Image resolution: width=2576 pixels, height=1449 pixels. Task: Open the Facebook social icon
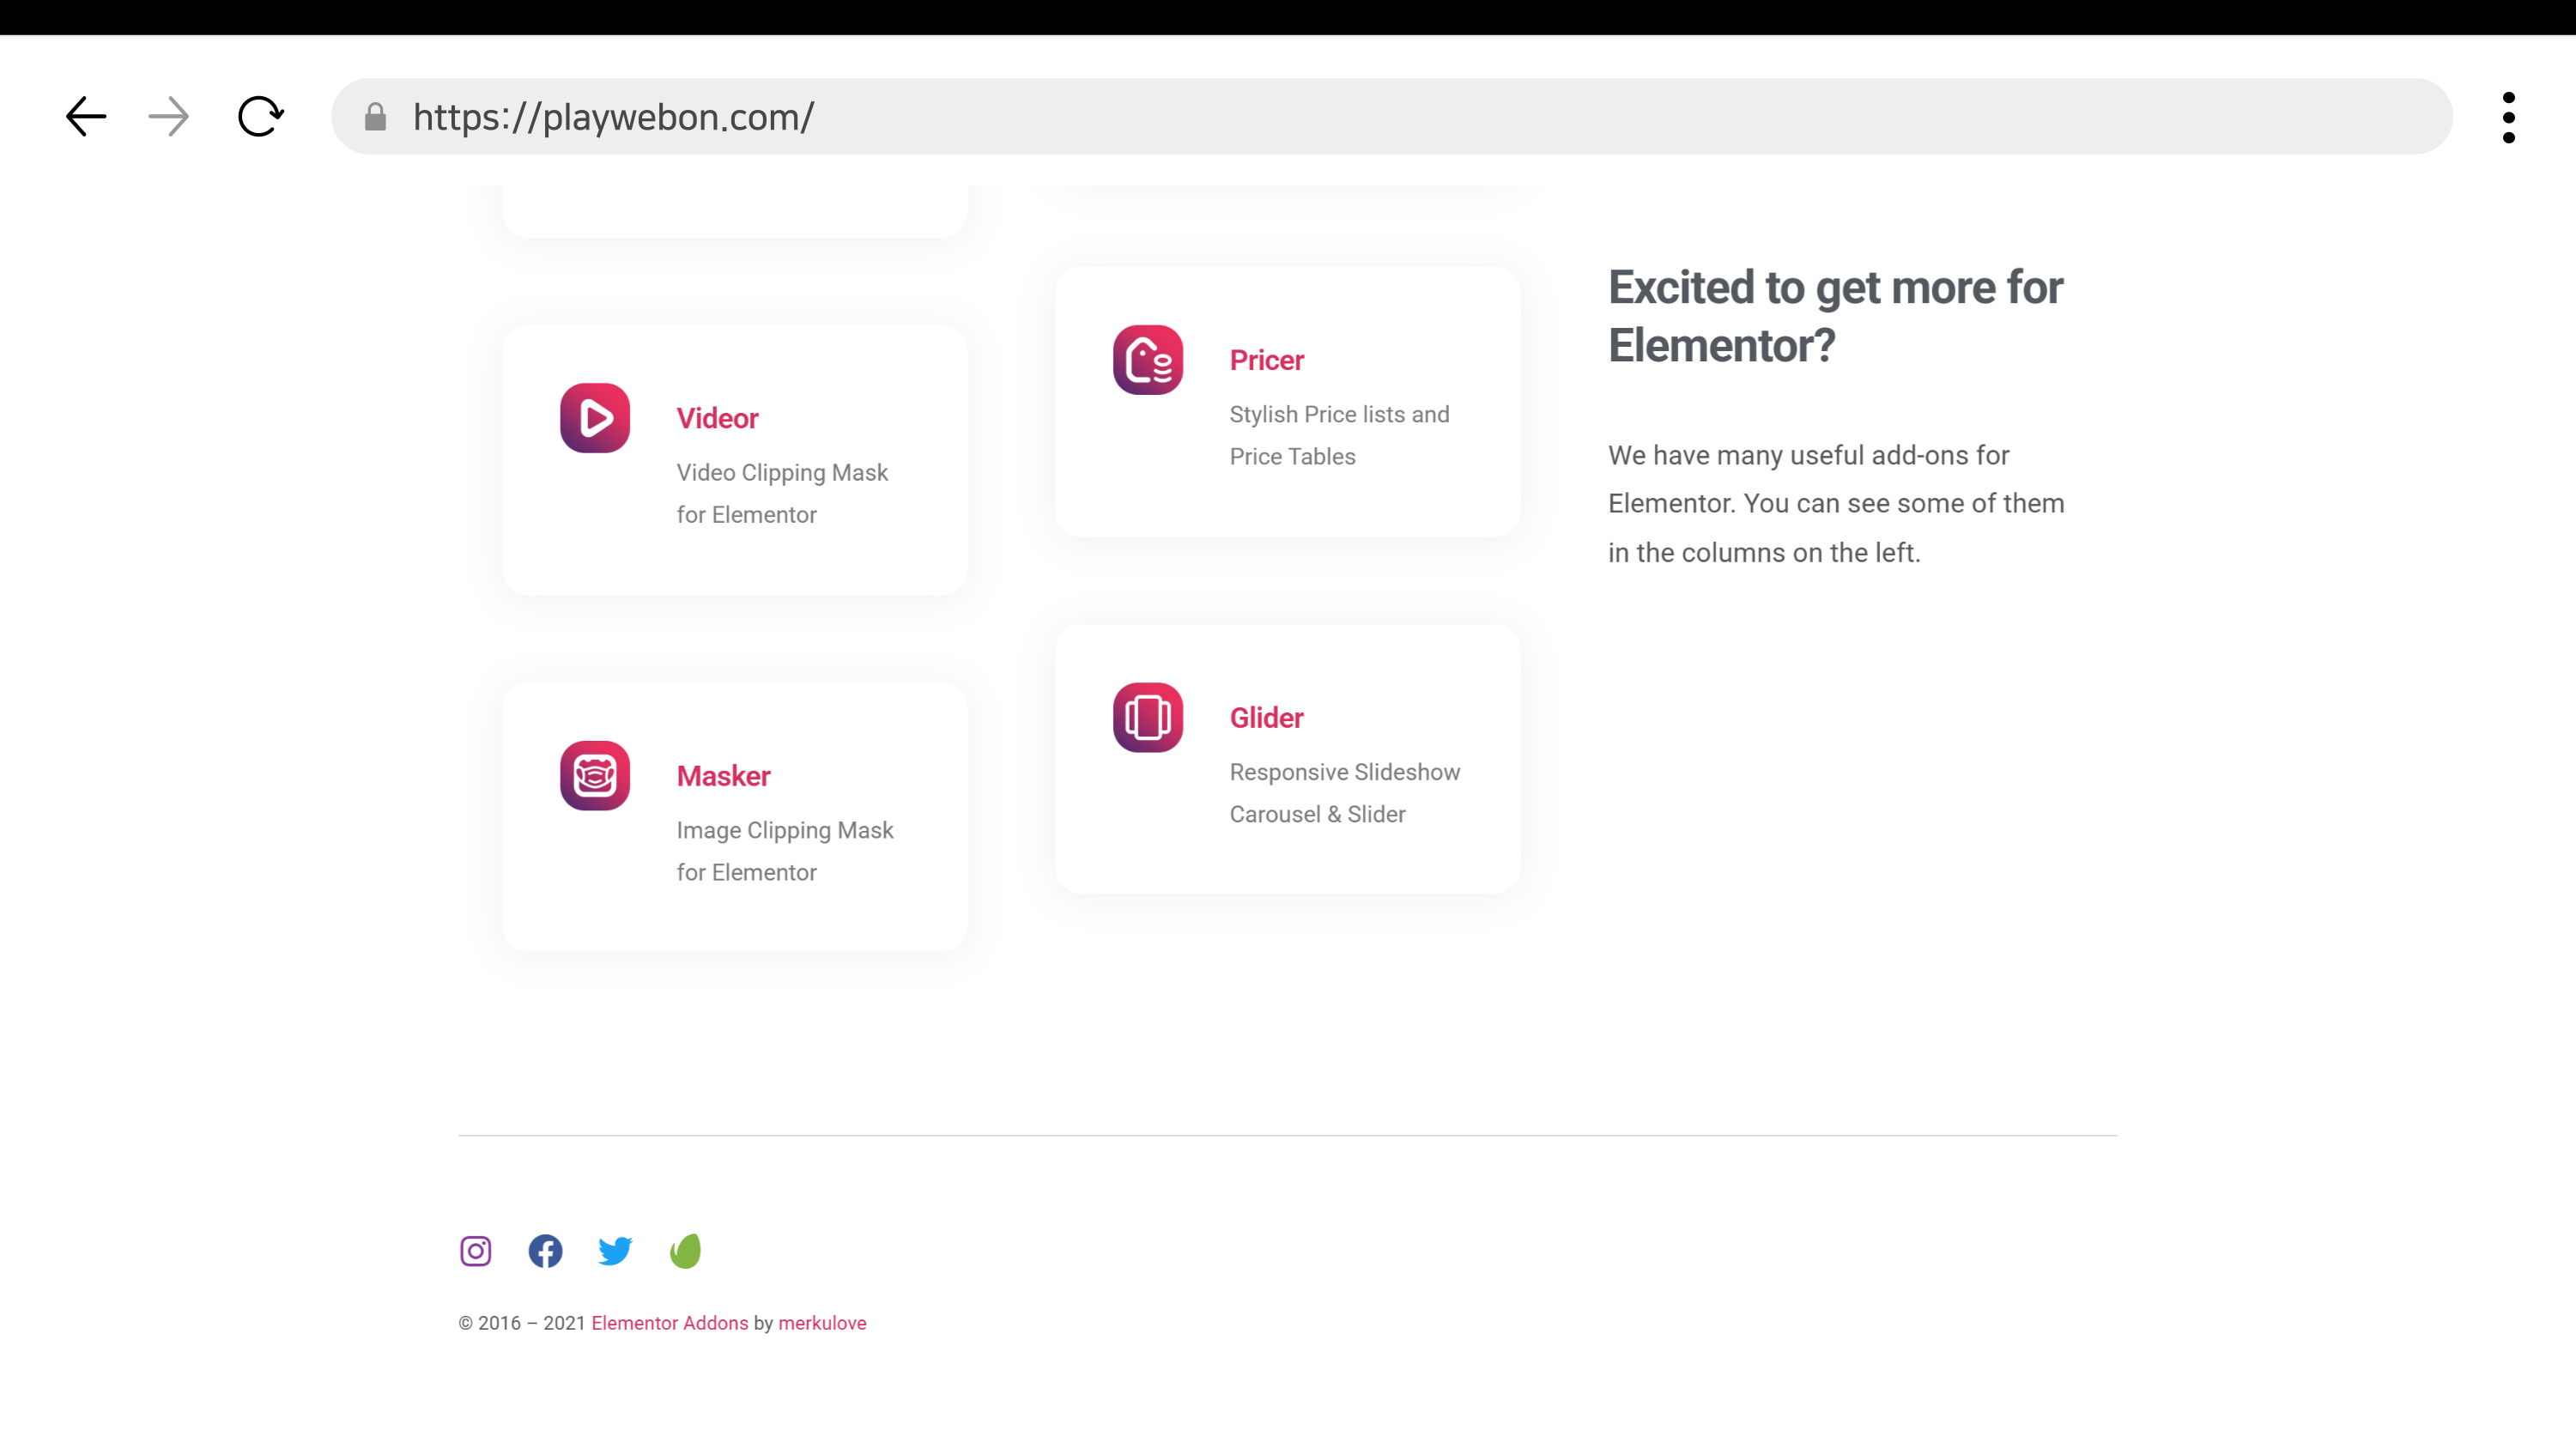point(545,1251)
